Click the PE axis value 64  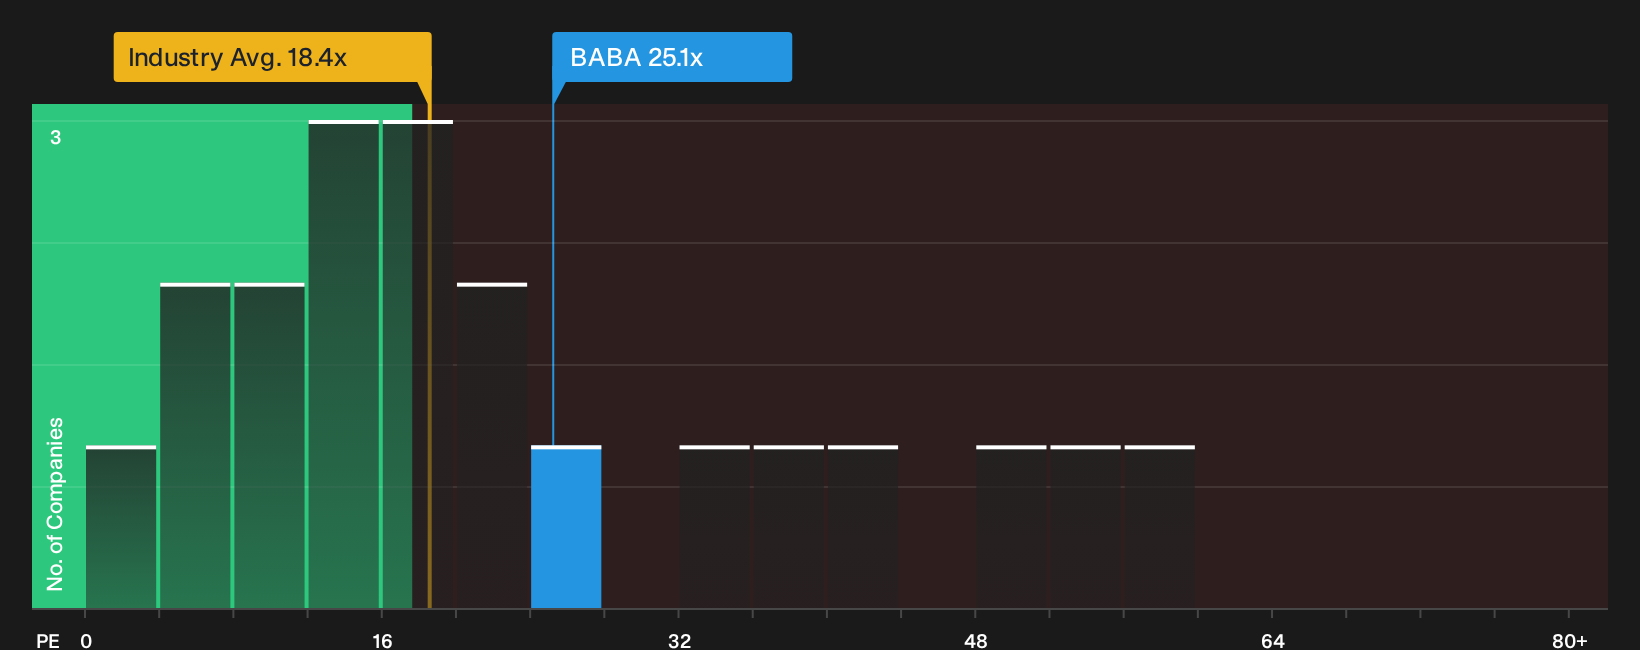(1272, 640)
